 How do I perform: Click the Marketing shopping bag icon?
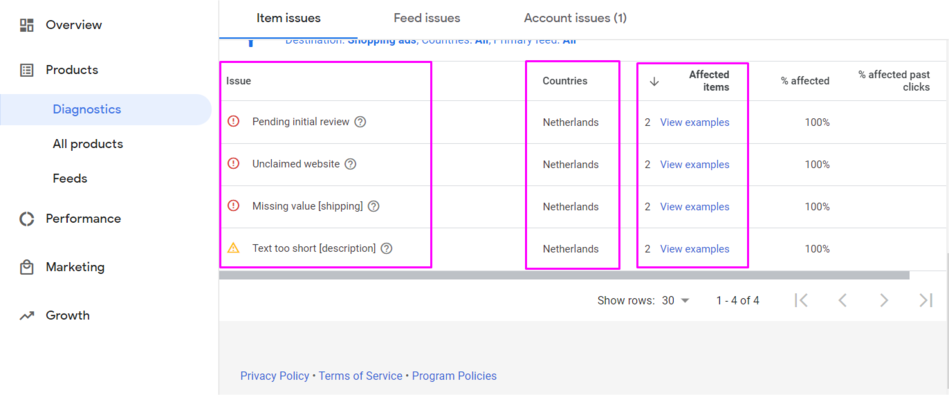click(x=27, y=267)
